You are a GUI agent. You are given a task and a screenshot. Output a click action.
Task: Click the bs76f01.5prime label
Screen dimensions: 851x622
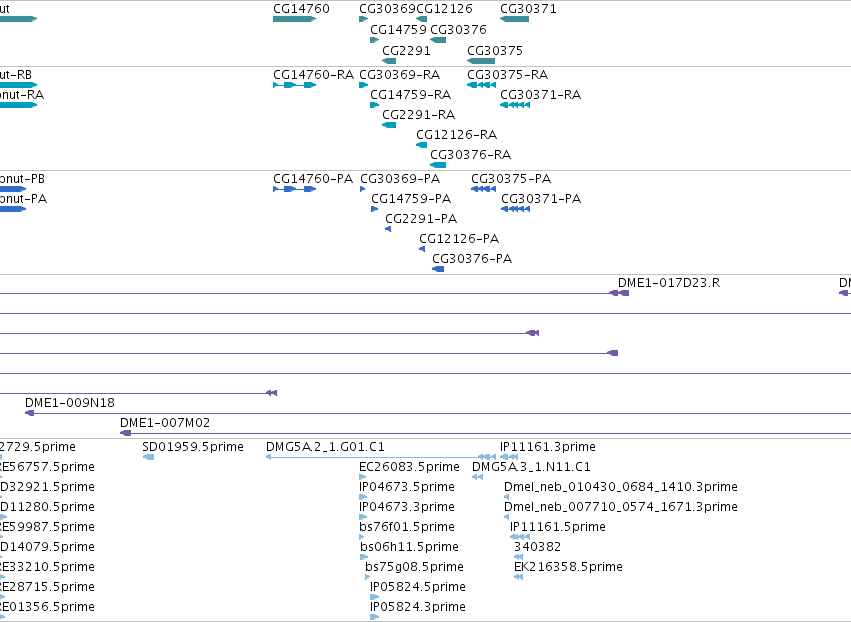point(407,526)
